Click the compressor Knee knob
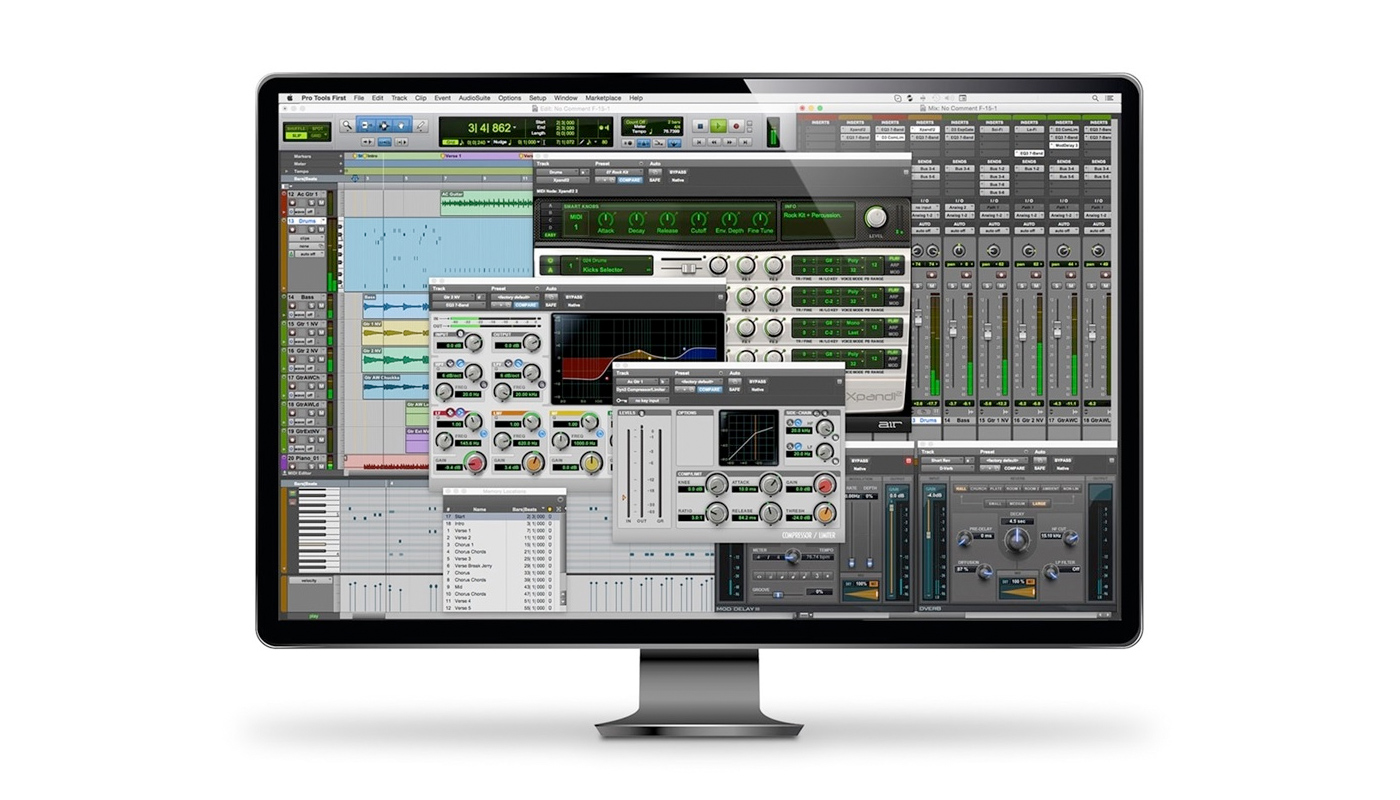The height and width of the screenshot is (800, 1400). [x=717, y=484]
